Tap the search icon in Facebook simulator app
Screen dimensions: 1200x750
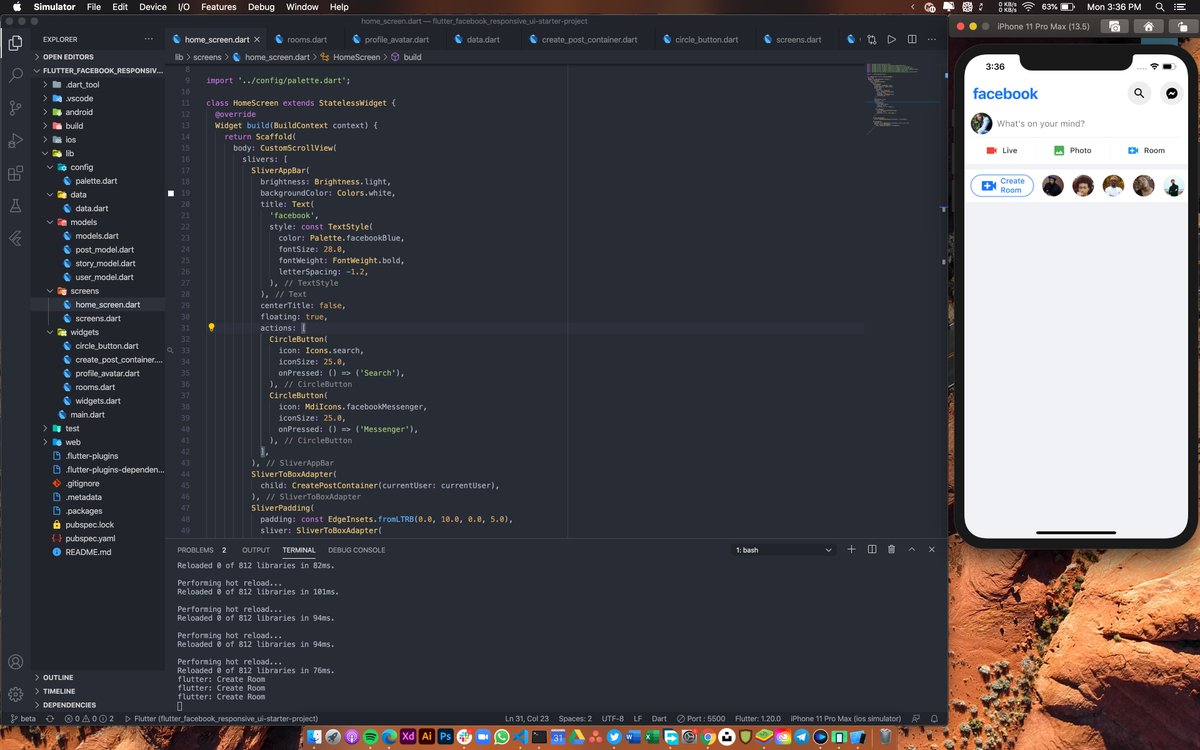(1139, 93)
